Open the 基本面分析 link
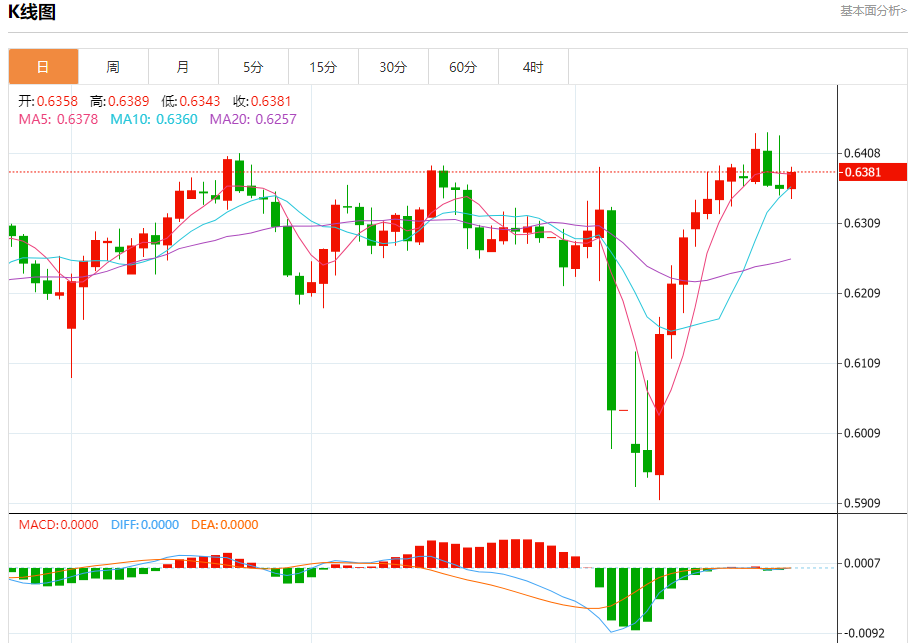 pos(873,10)
